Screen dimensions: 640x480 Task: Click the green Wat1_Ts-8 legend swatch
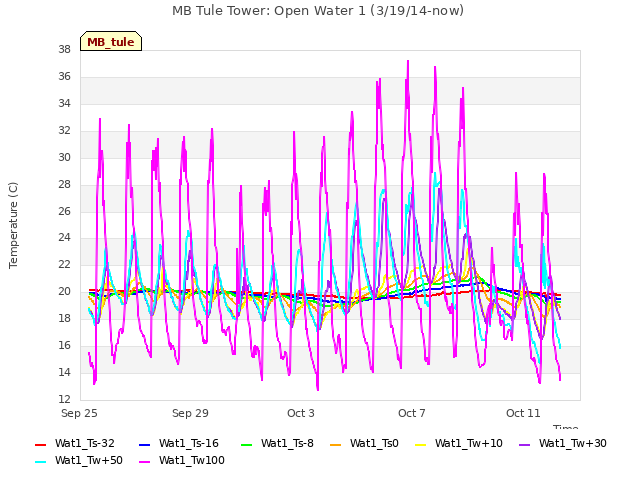(x=247, y=444)
